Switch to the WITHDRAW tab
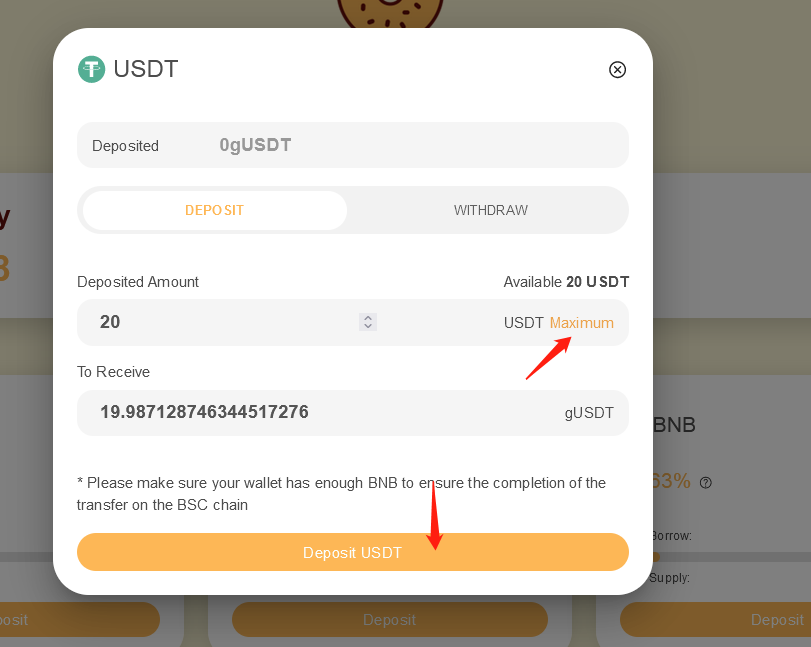811x647 pixels. click(x=490, y=210)
